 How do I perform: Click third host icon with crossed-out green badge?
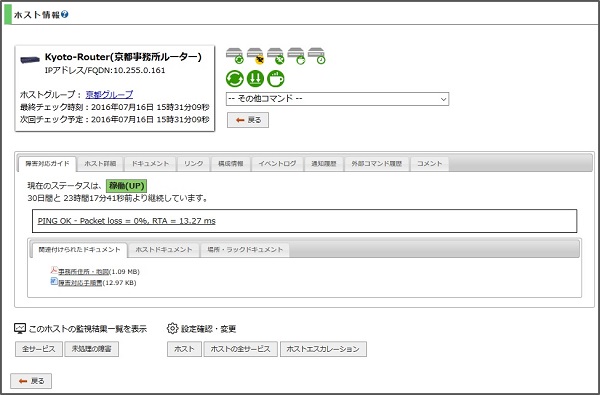tap(276, 55)
